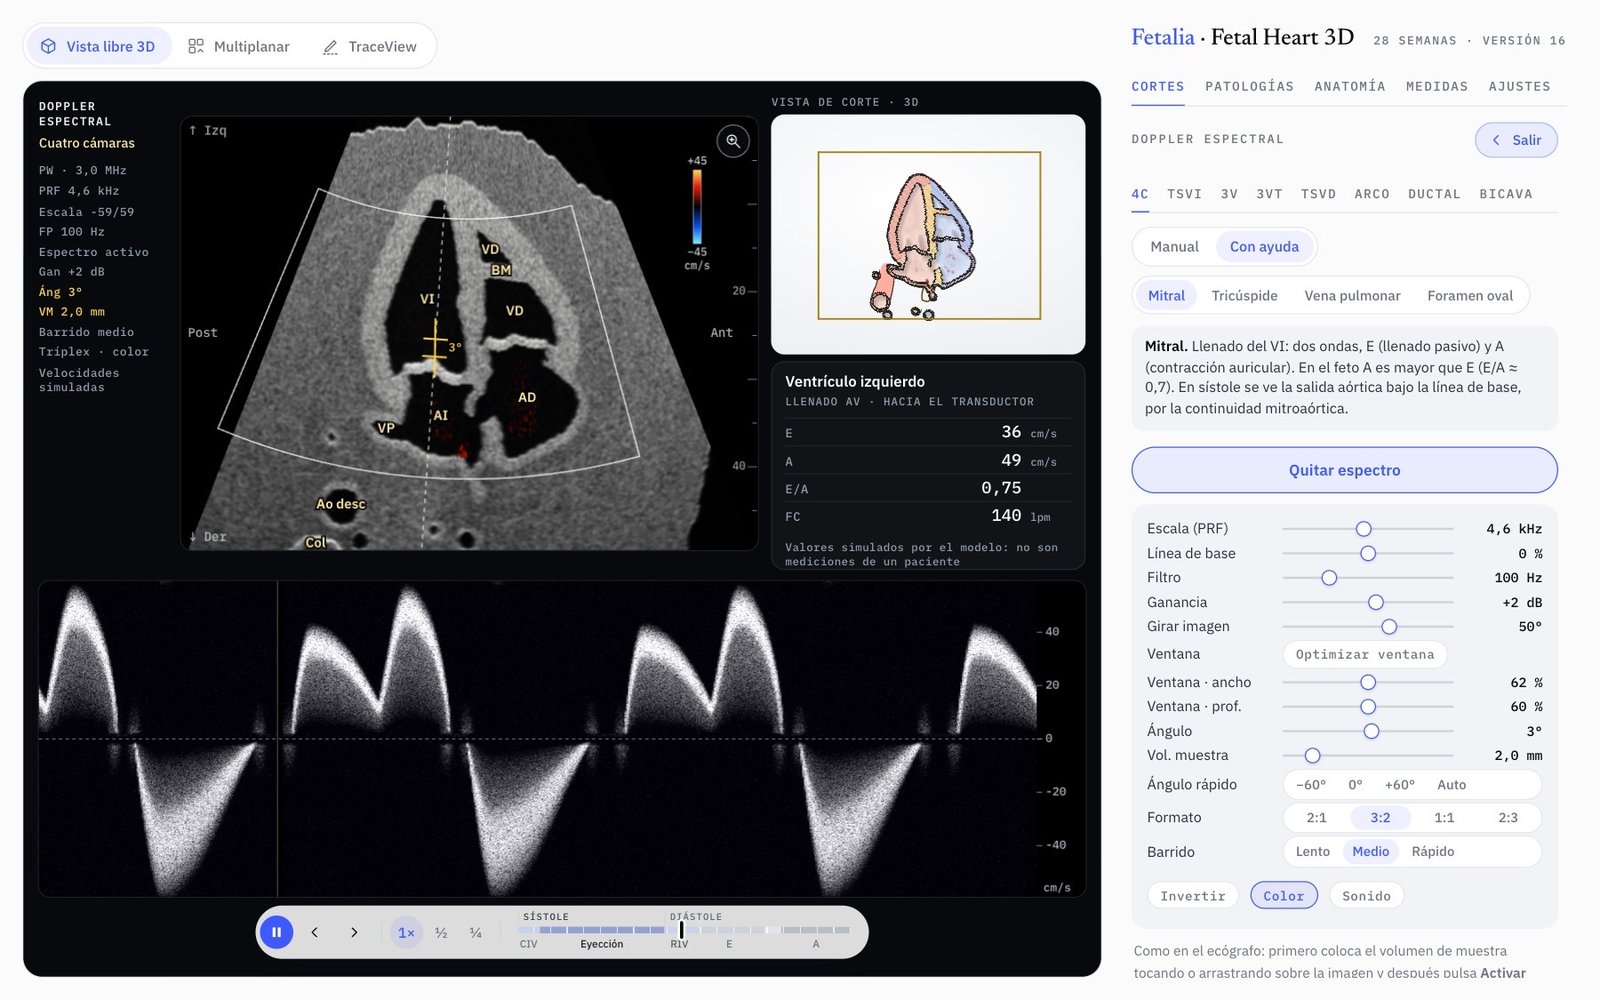
Task: Click the Ganancia slider handle
Action: [1376, 602]
